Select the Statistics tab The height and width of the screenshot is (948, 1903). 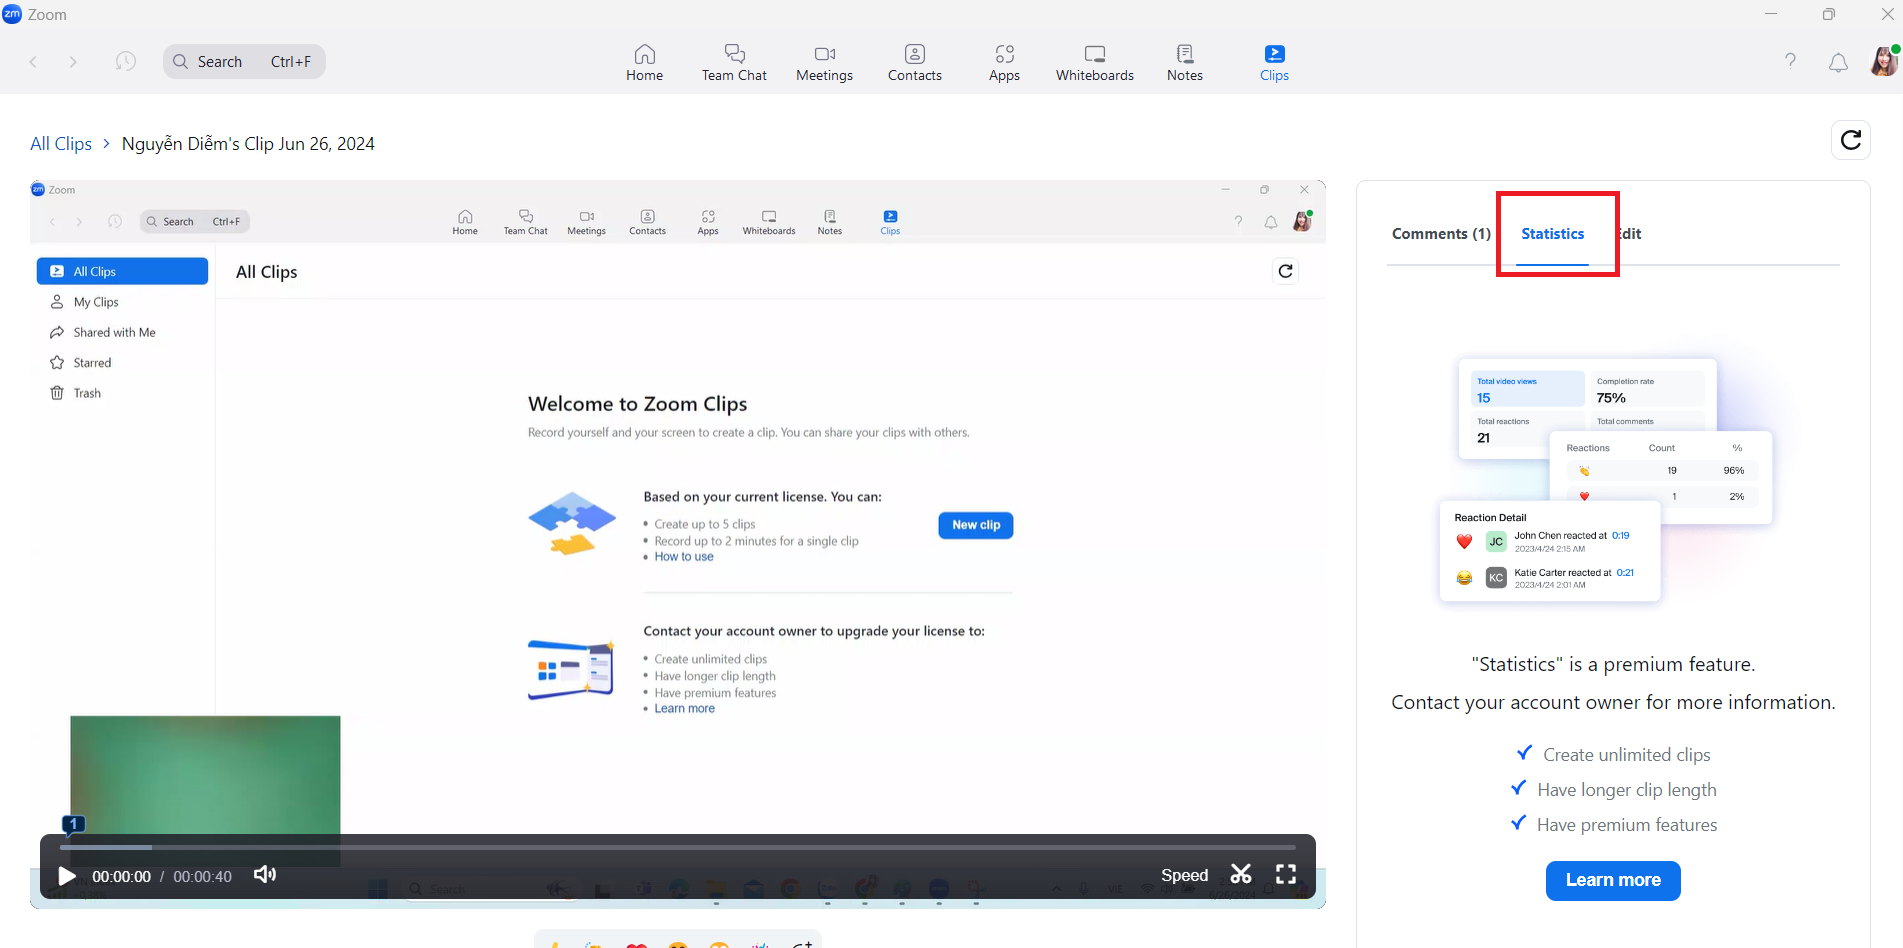(x=1552, y=234)
